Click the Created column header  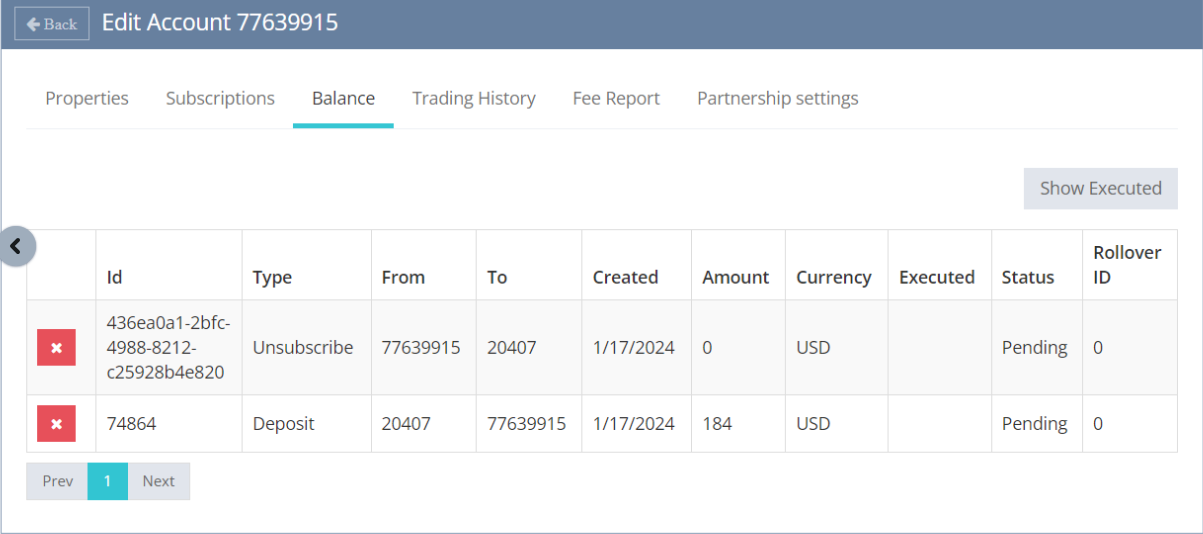625,277
